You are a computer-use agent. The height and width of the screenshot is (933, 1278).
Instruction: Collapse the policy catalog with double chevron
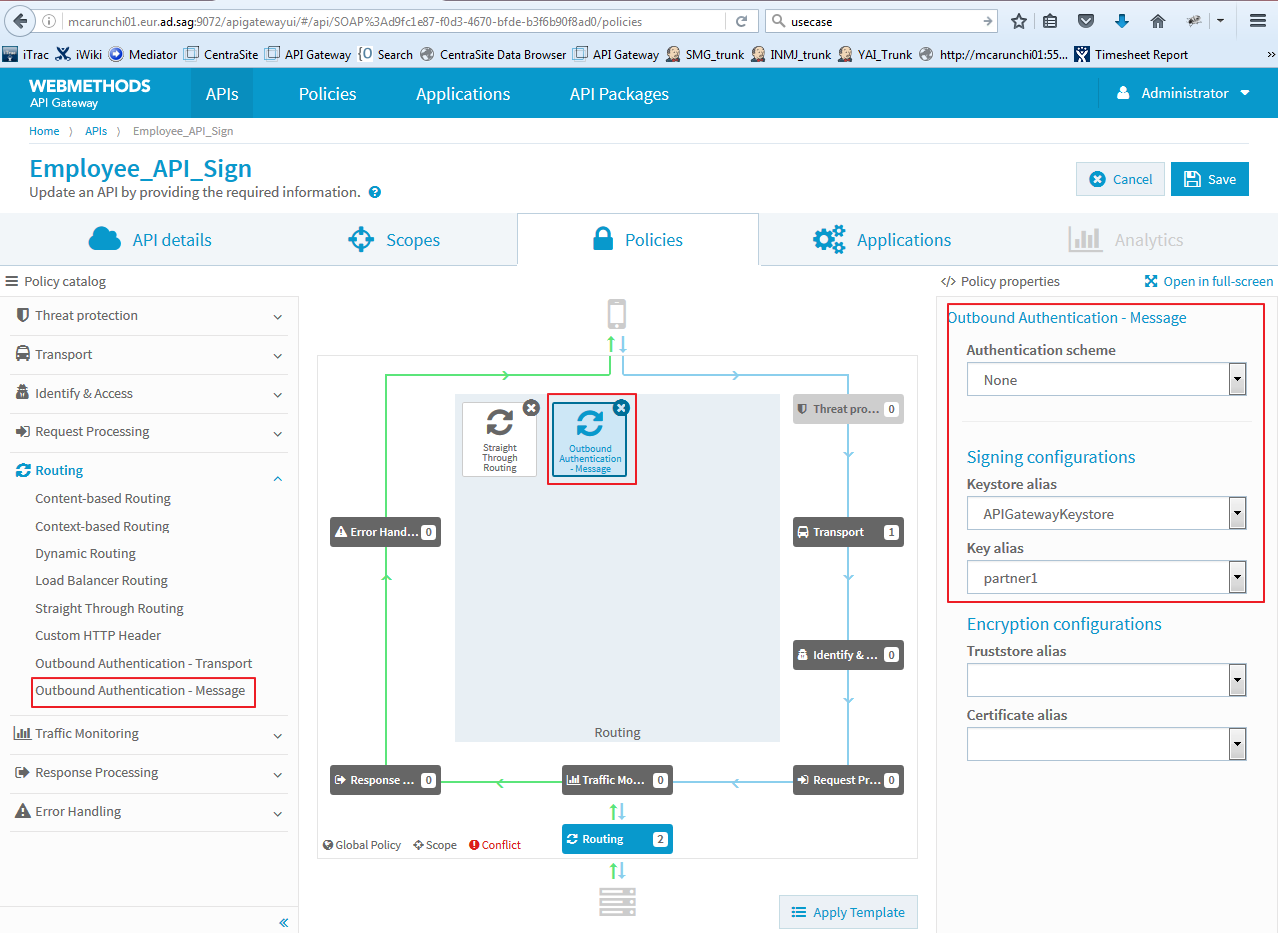(x=284, y=923)
